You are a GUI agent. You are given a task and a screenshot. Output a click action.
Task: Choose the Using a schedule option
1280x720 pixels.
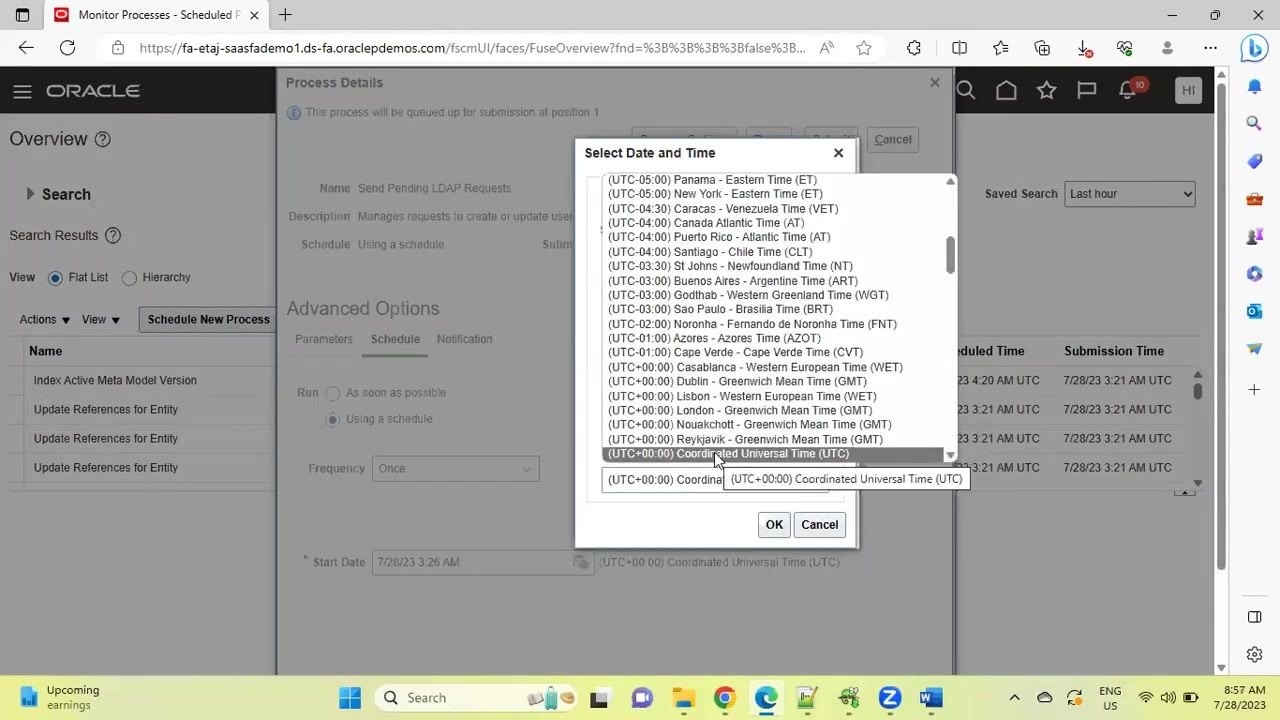click(x=333, y=419)
